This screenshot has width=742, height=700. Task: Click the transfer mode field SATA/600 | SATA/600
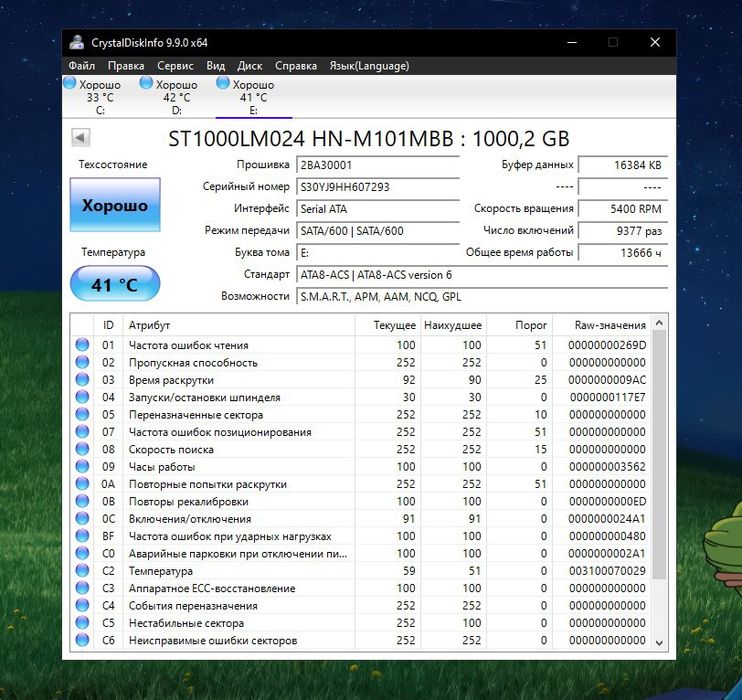point(378,231)
